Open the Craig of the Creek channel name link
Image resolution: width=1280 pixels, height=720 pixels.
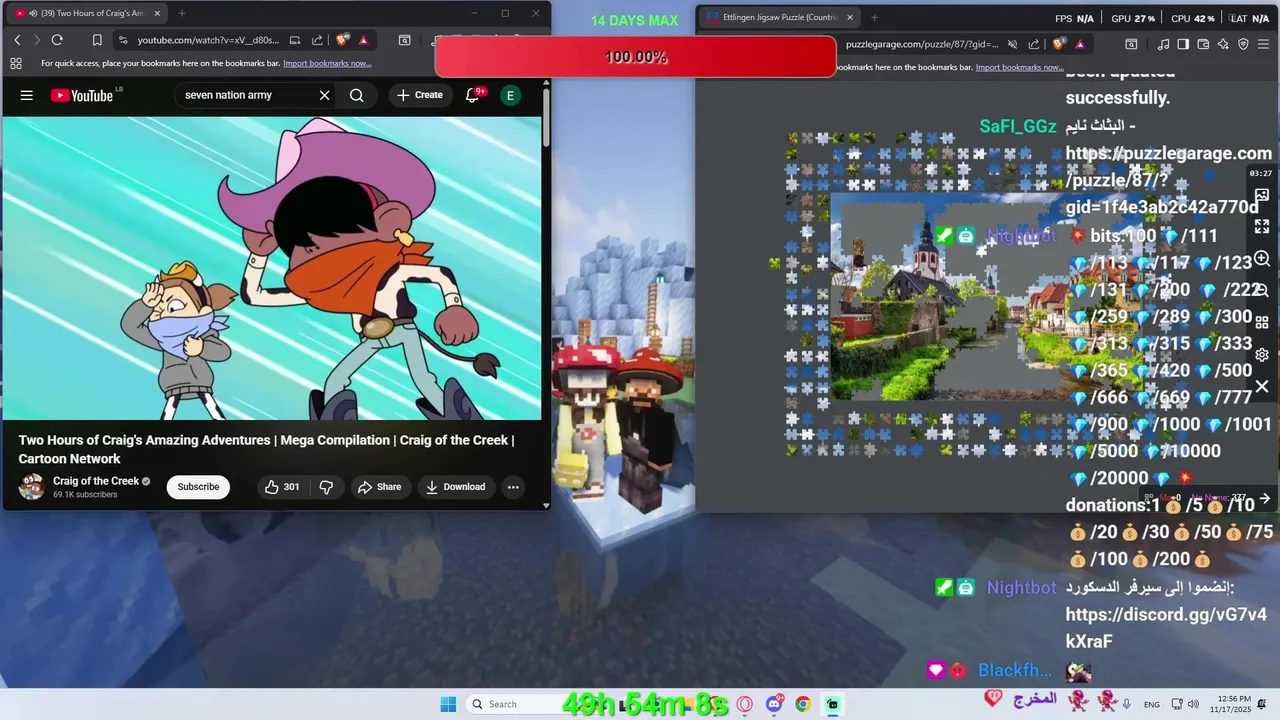pos(96,481)
